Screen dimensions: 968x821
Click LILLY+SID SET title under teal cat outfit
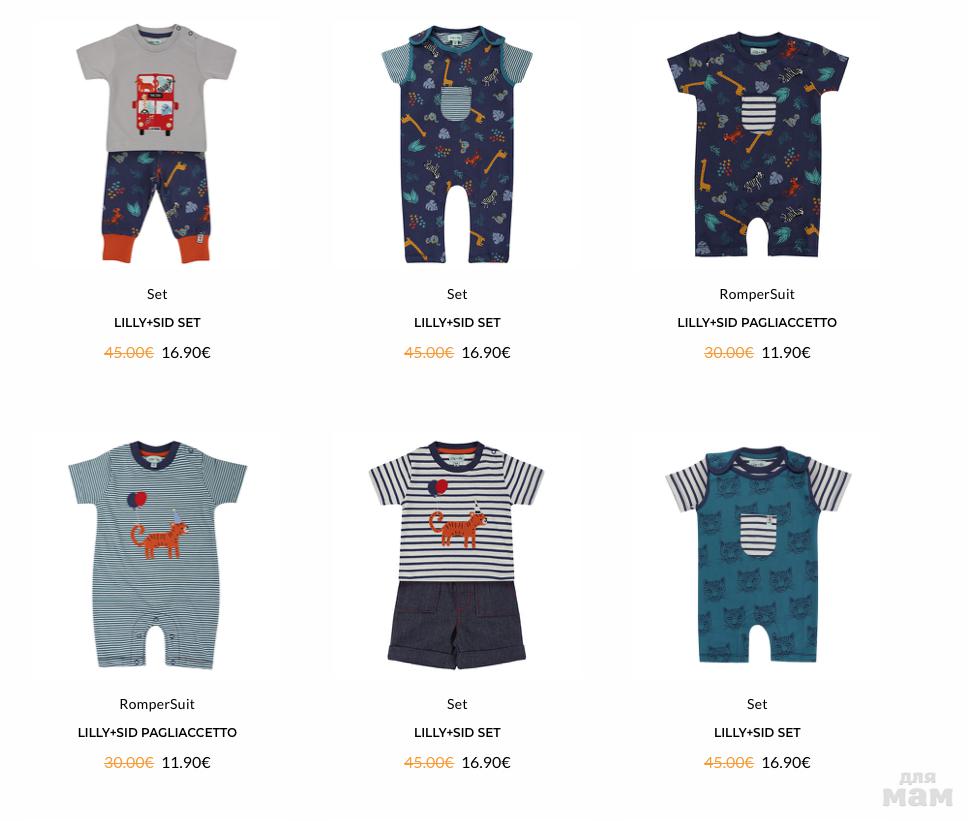pos(757,732)
